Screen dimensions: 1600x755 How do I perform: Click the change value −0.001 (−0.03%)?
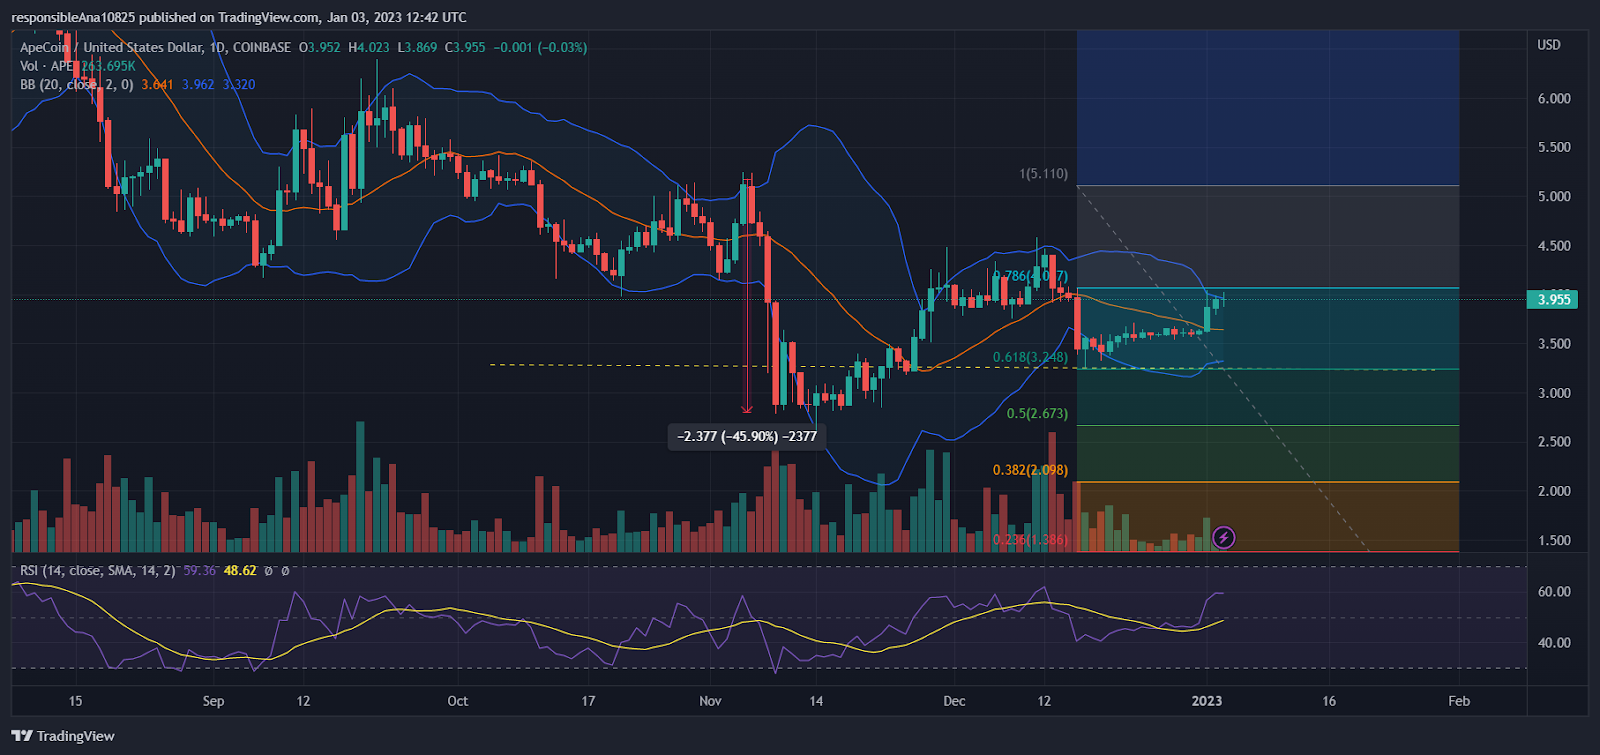coord(541,47)
